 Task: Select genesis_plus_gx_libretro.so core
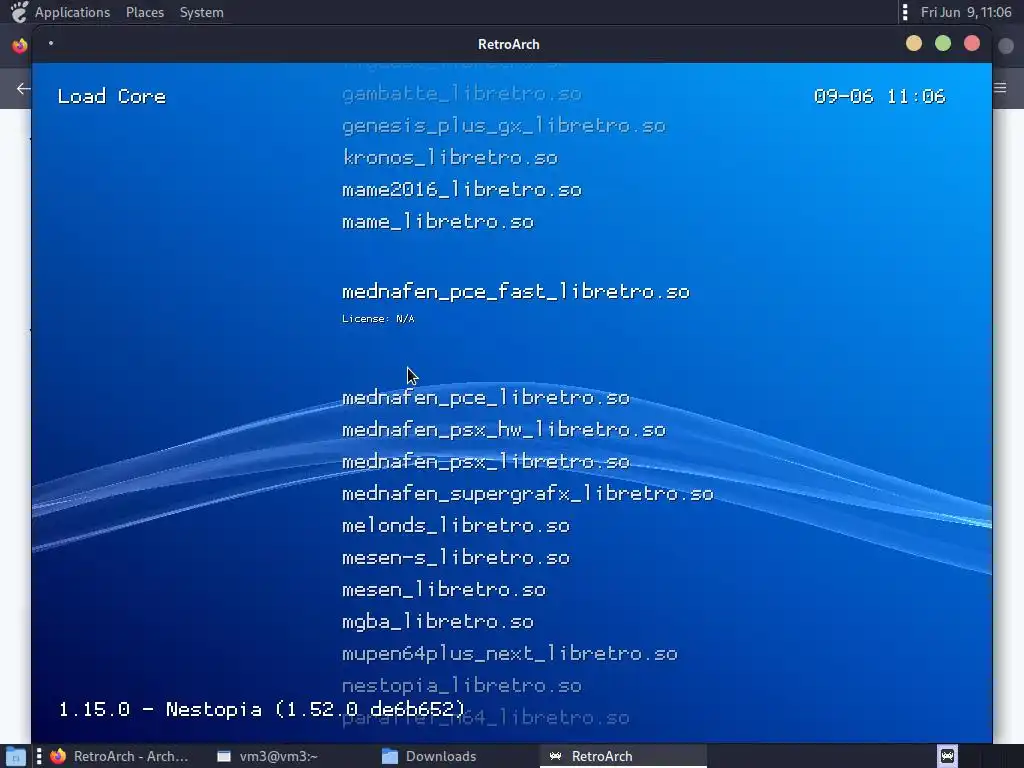click(x=504, y=125)
